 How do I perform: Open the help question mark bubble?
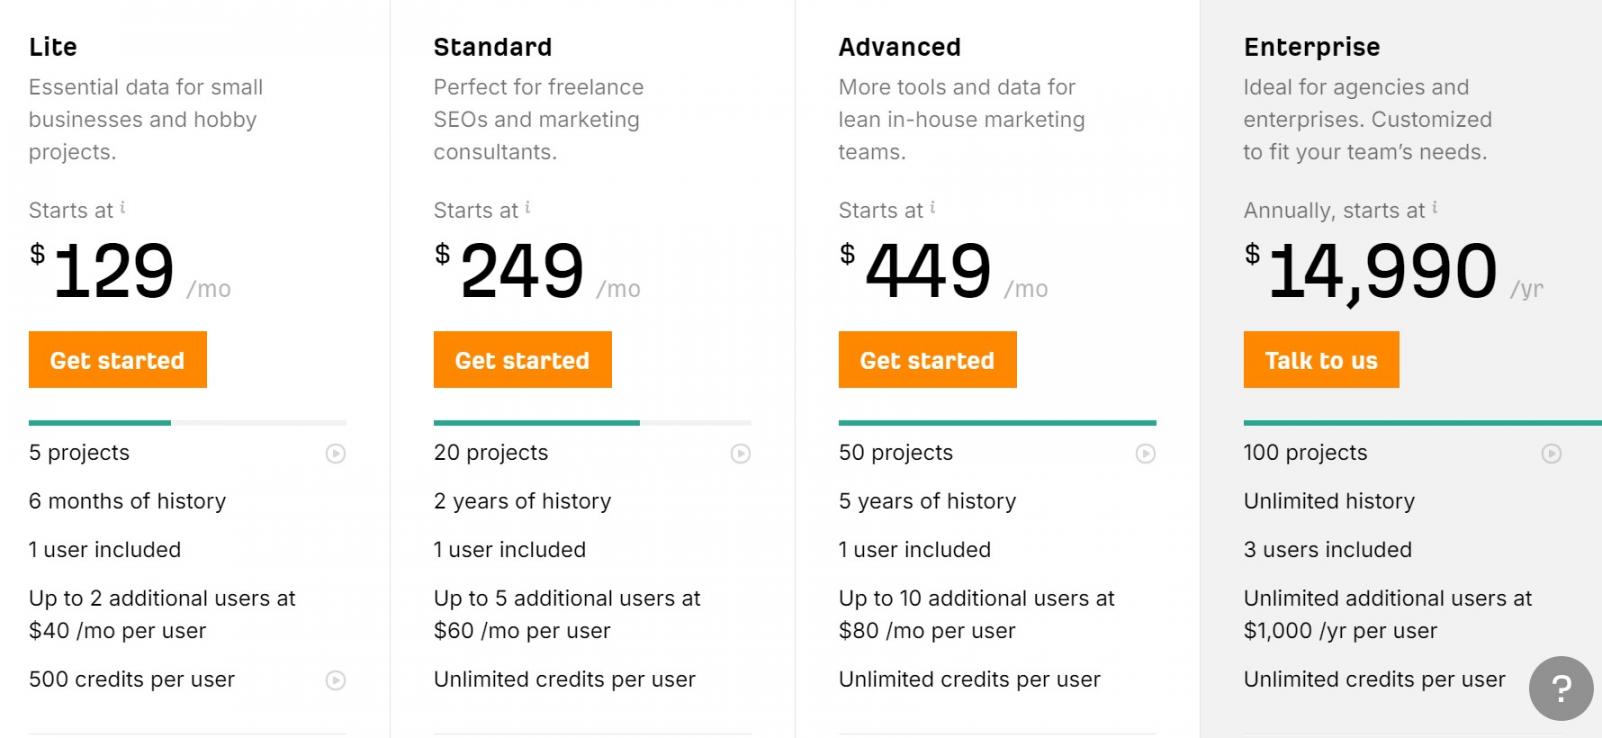click(x=1561, y=688)
